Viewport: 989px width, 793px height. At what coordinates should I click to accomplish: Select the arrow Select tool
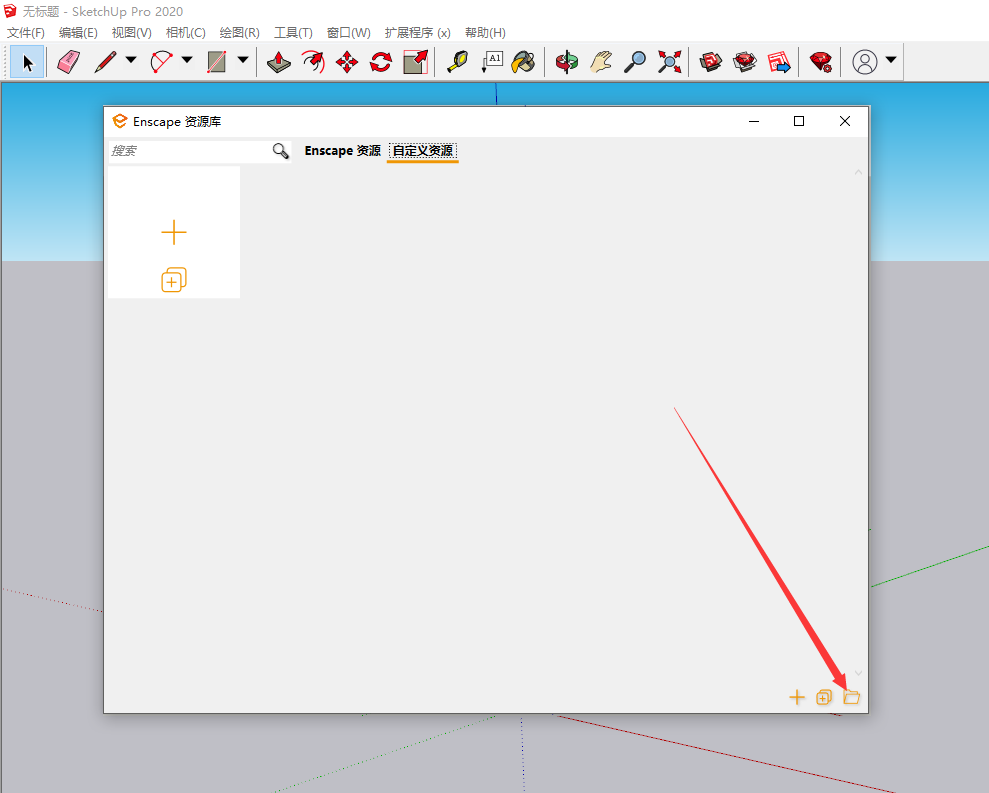pos(27,62)
